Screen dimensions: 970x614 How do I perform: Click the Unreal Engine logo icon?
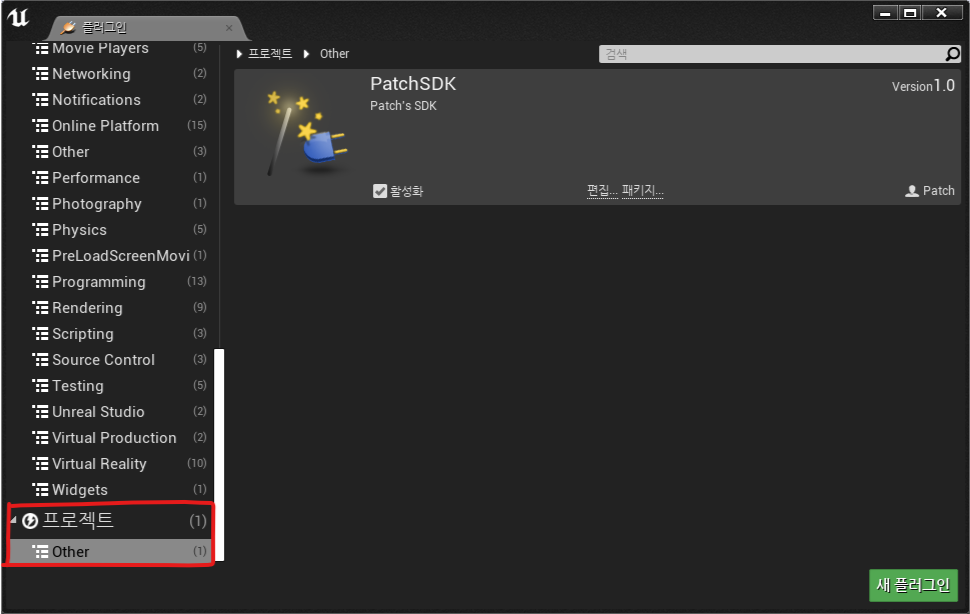(x=18, y=17)
